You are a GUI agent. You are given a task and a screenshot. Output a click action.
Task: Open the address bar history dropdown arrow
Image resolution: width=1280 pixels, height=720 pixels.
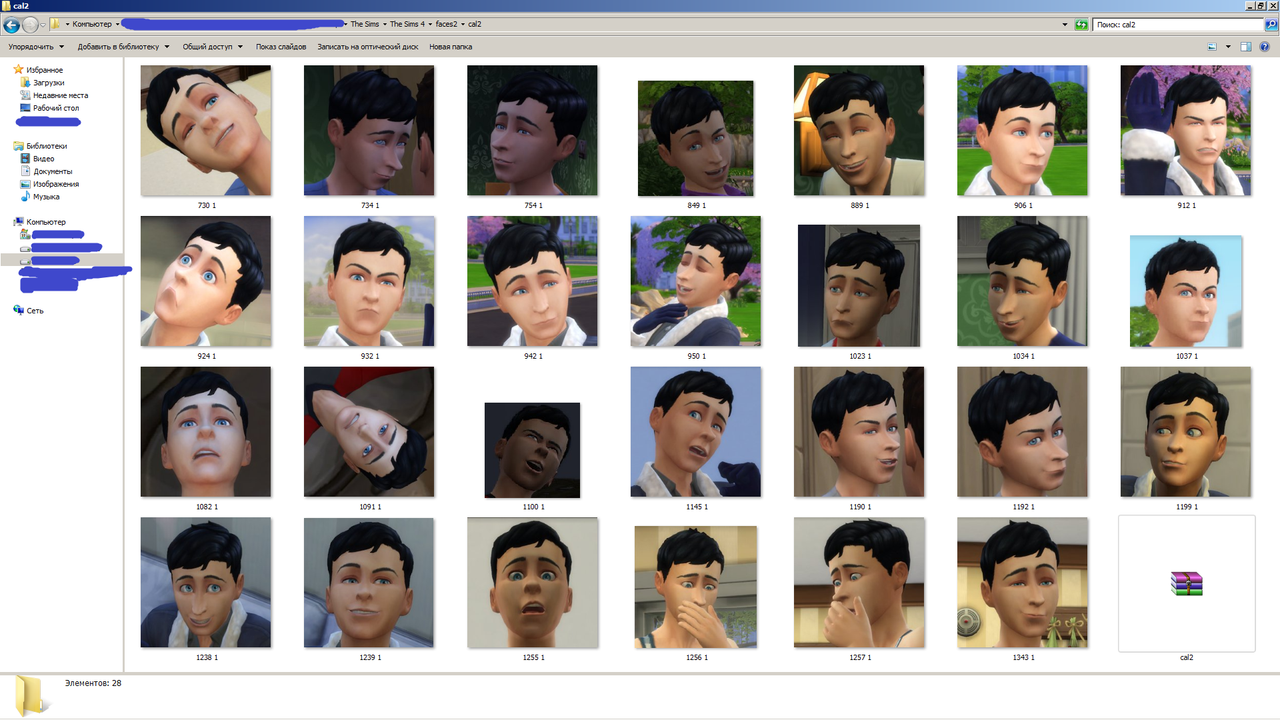click(x=1064, y=24)
